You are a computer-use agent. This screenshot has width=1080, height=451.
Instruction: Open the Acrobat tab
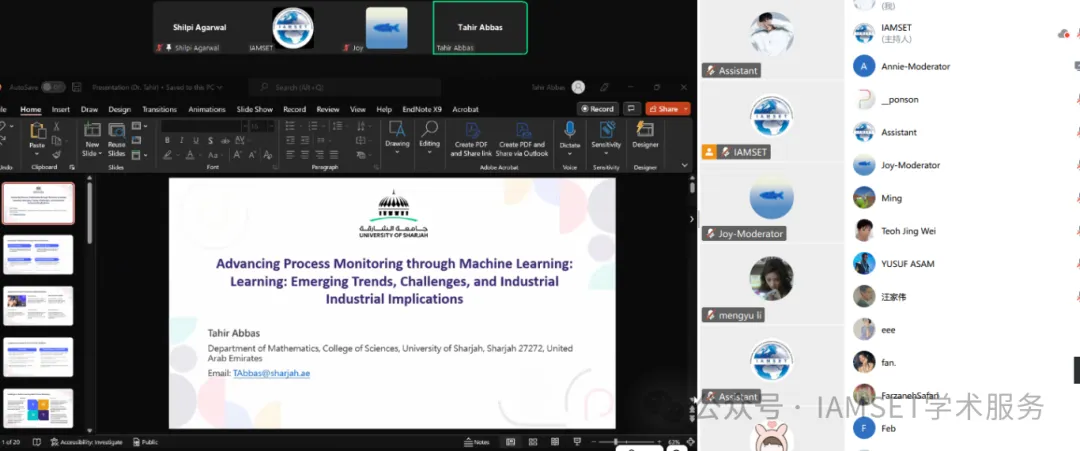[466, 109]
